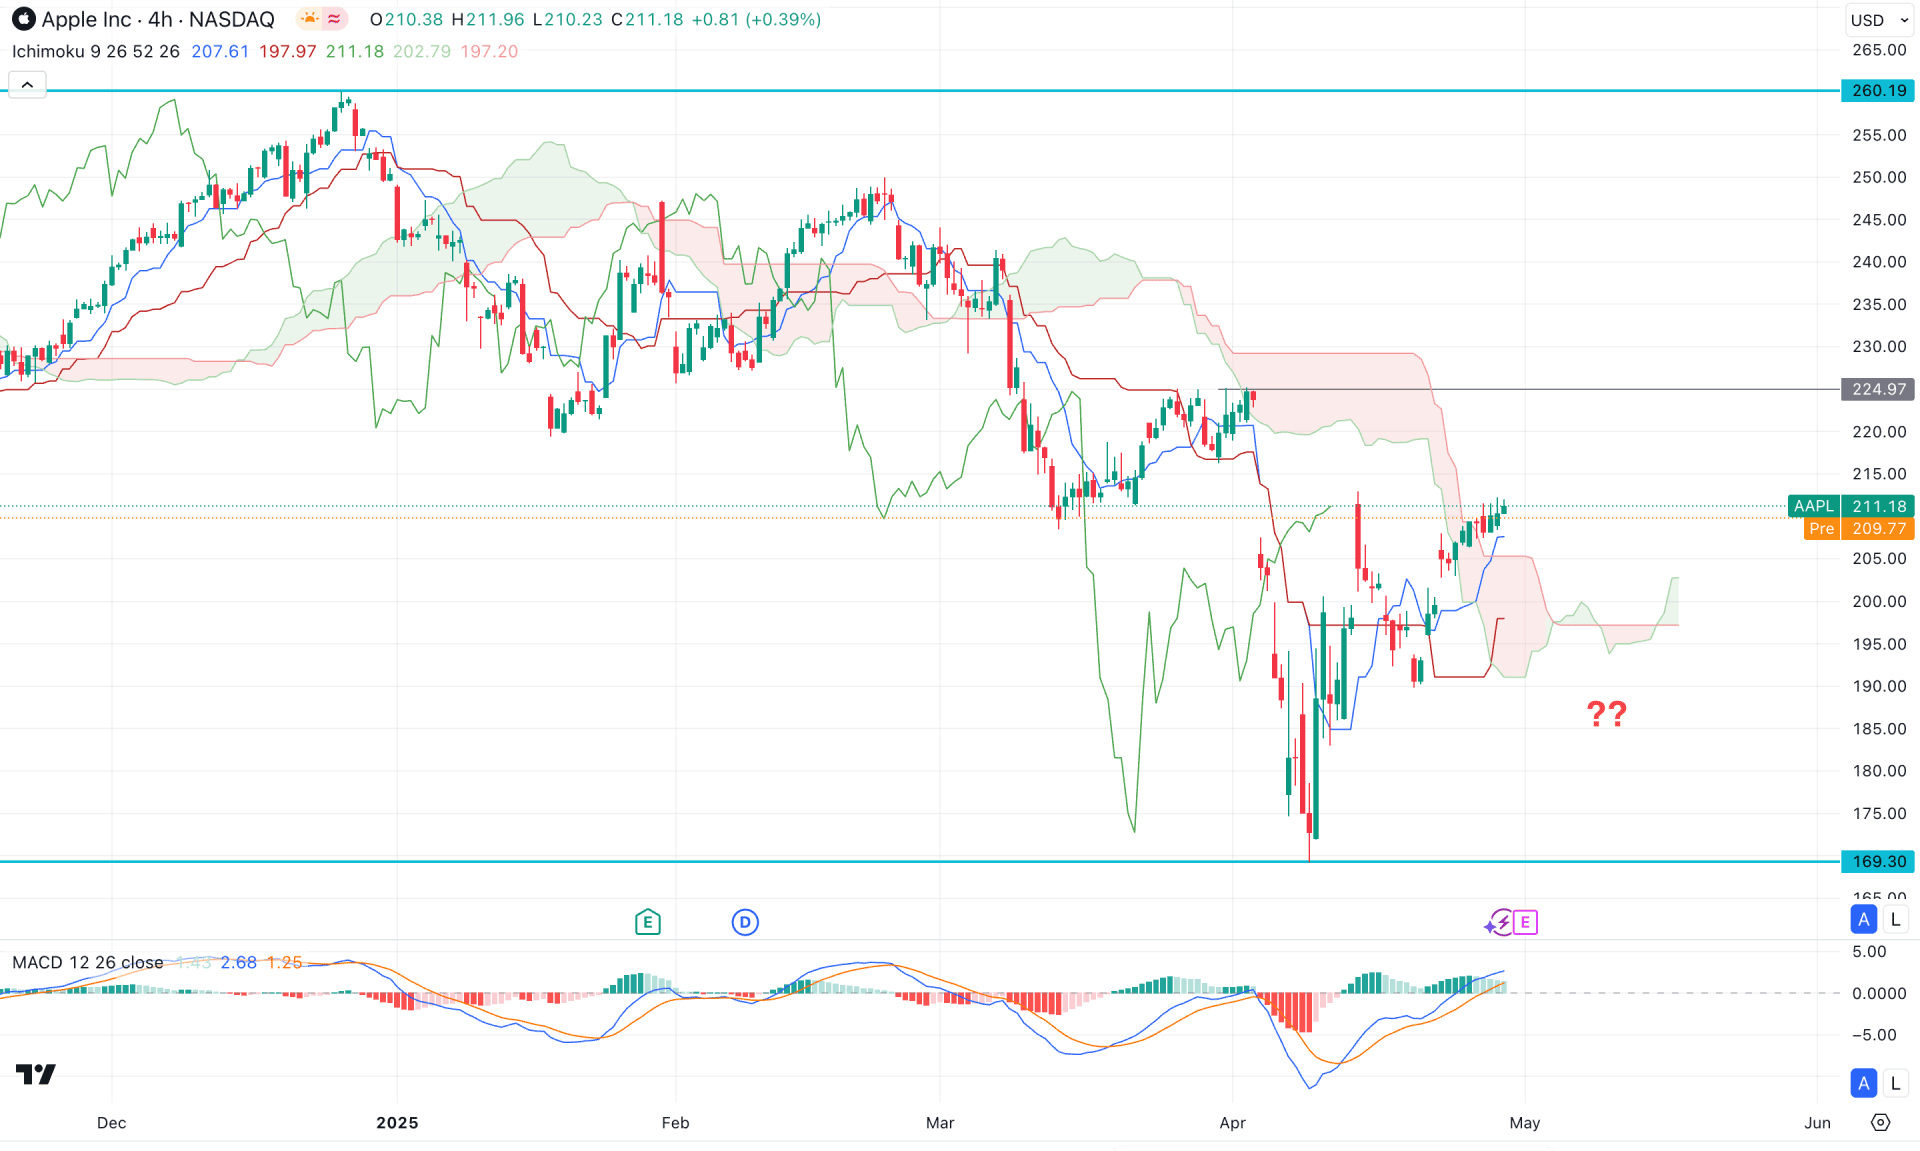Click the open price O210.38
Screen dimensions: 1920x1151
coord(406,19)
